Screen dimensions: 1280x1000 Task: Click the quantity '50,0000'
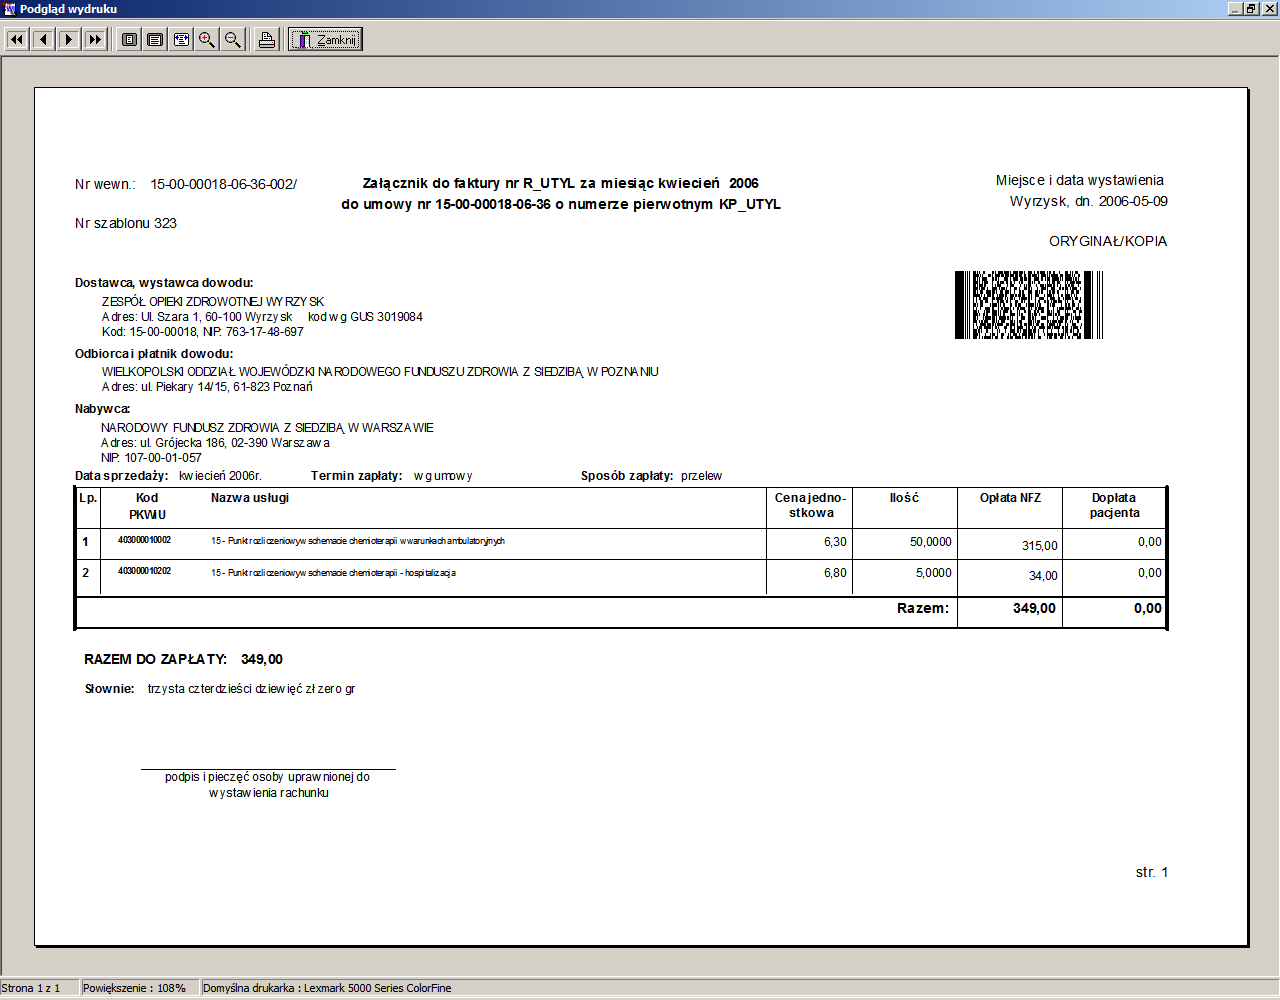click(931, 541)
